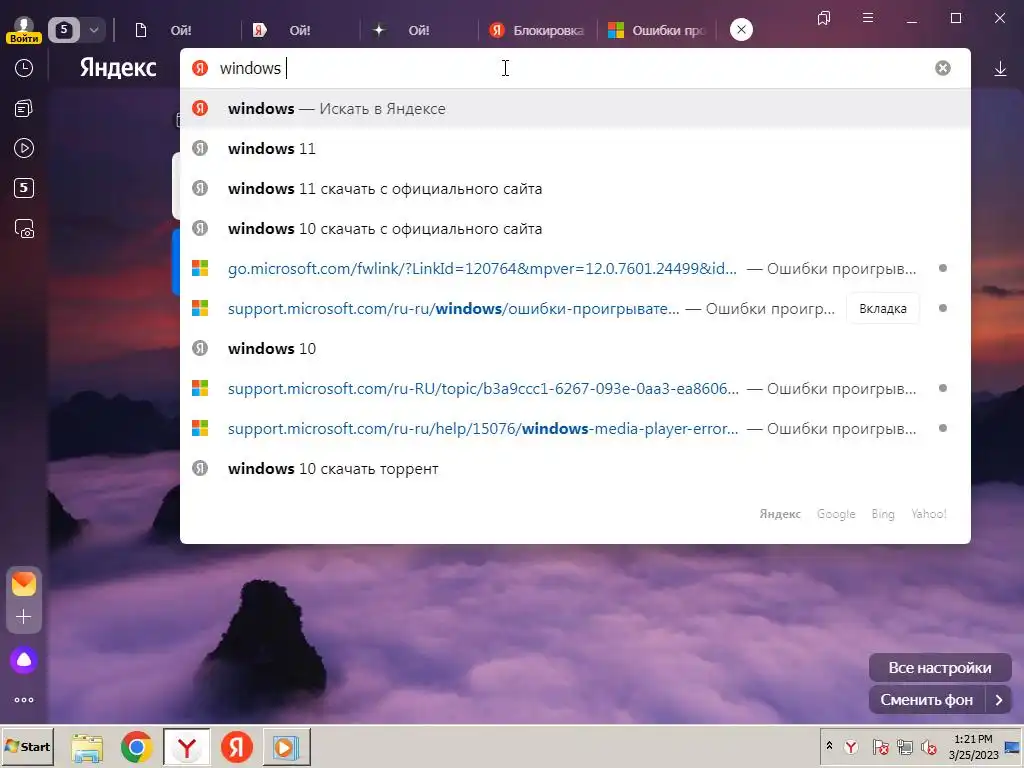Open support.microsoft.com/ru-ru/windows suggestion

575,308
